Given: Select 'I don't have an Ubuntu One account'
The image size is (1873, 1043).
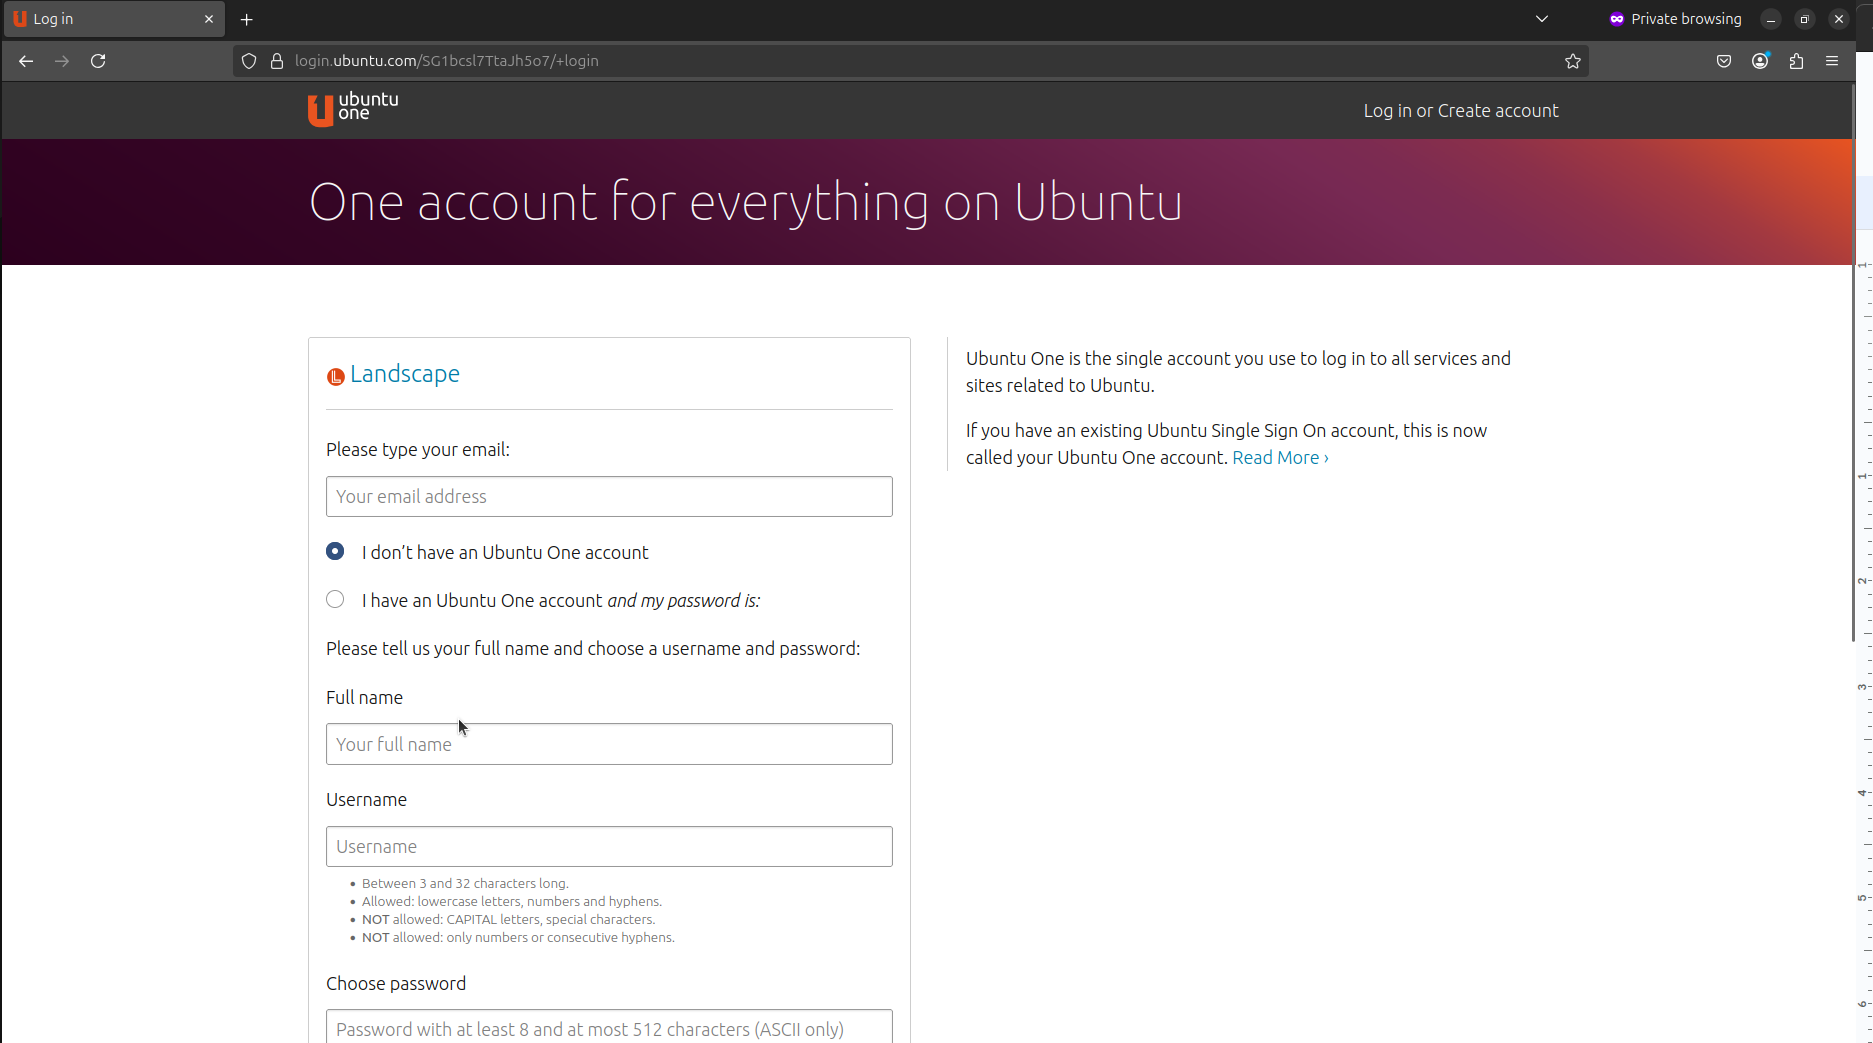Looking at the screenshot, I should click(x=335, y=551).
